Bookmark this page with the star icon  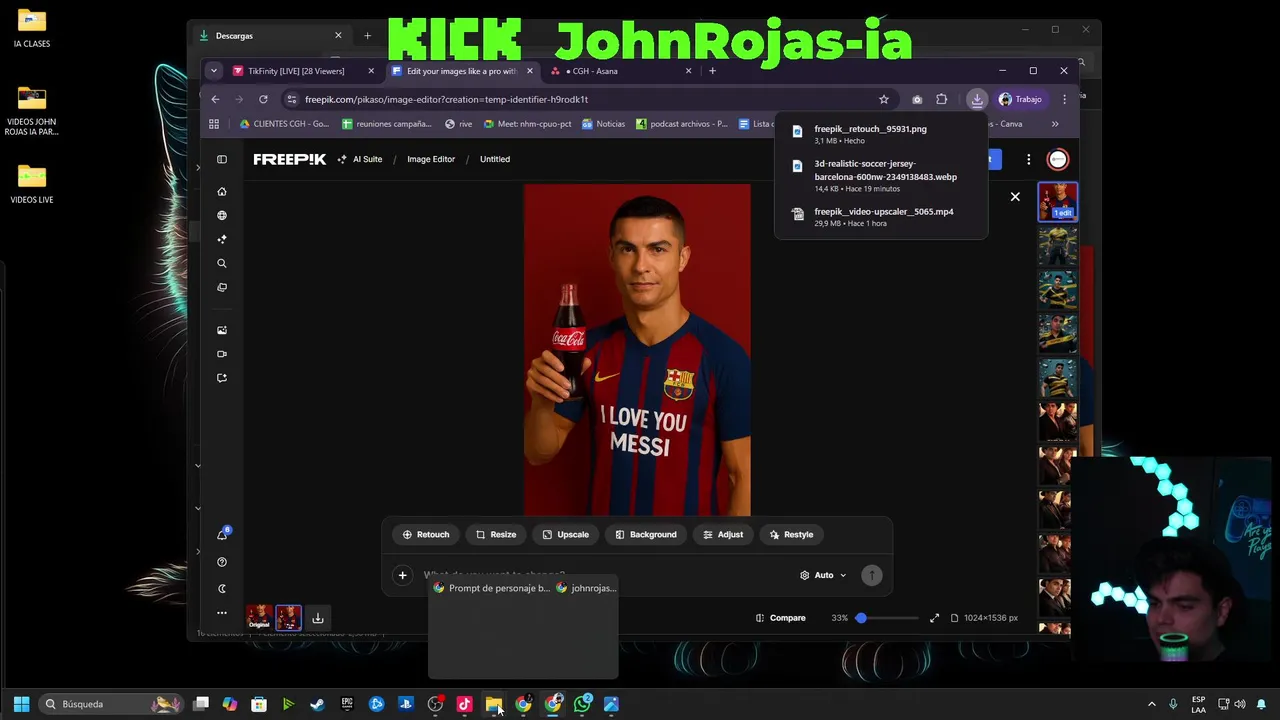(884, 99)
